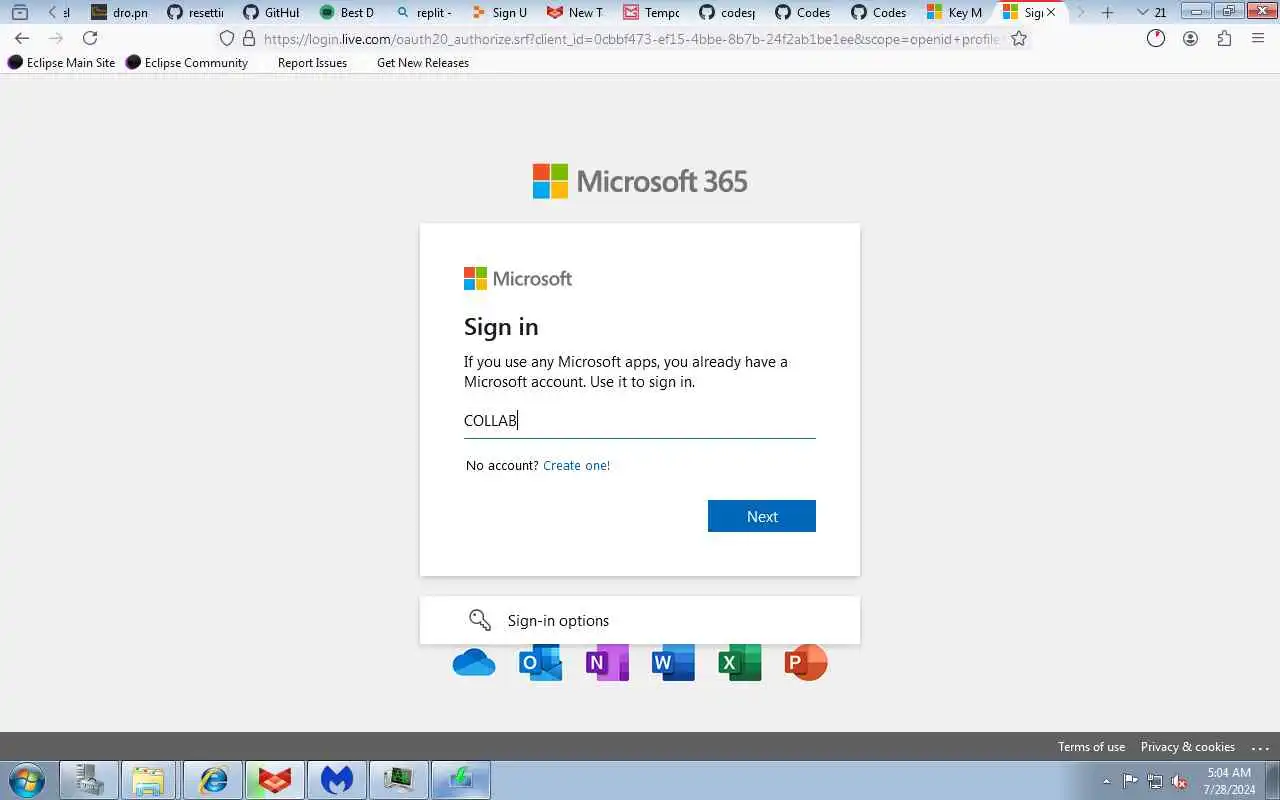1280x800 pixels.
Task: Open the Eclipse Main Site bookmark
Action: pyautogui.click(x=62, y=62)
